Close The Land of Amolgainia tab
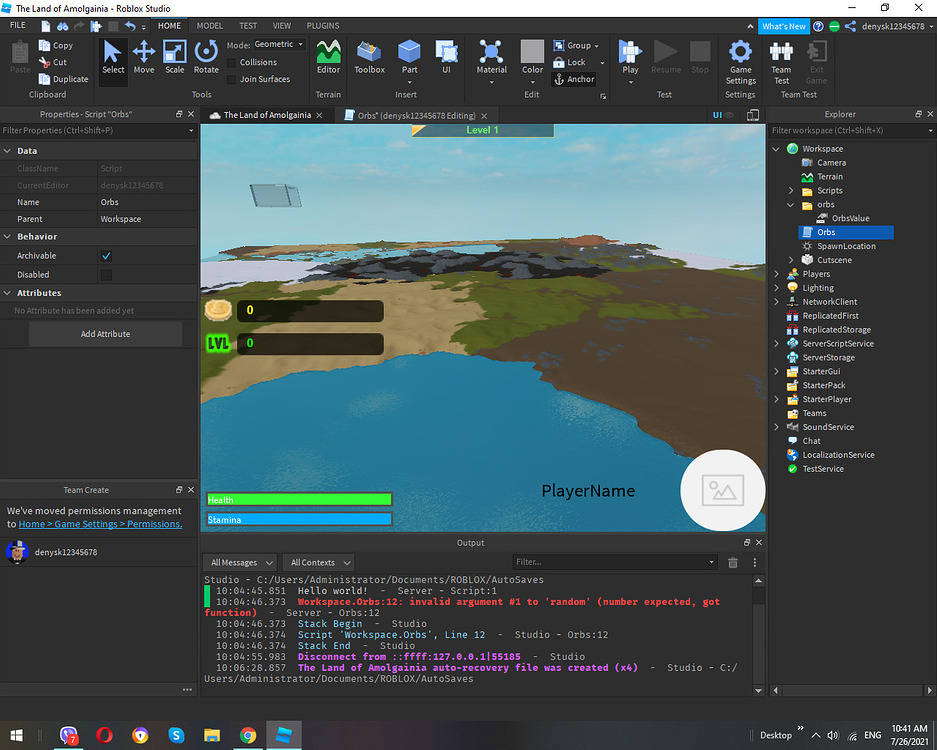 point(320,115)
